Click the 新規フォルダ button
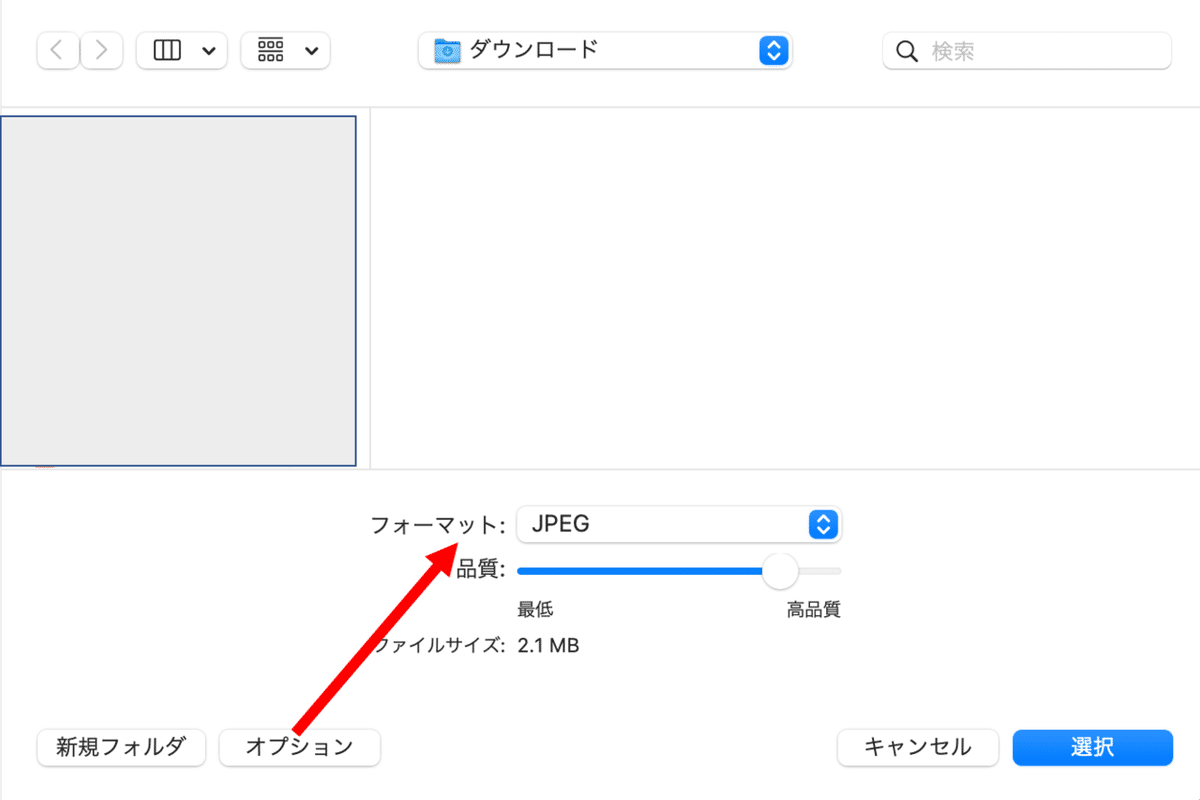Viewport: 1200px width, 800px height. (121, 746)
